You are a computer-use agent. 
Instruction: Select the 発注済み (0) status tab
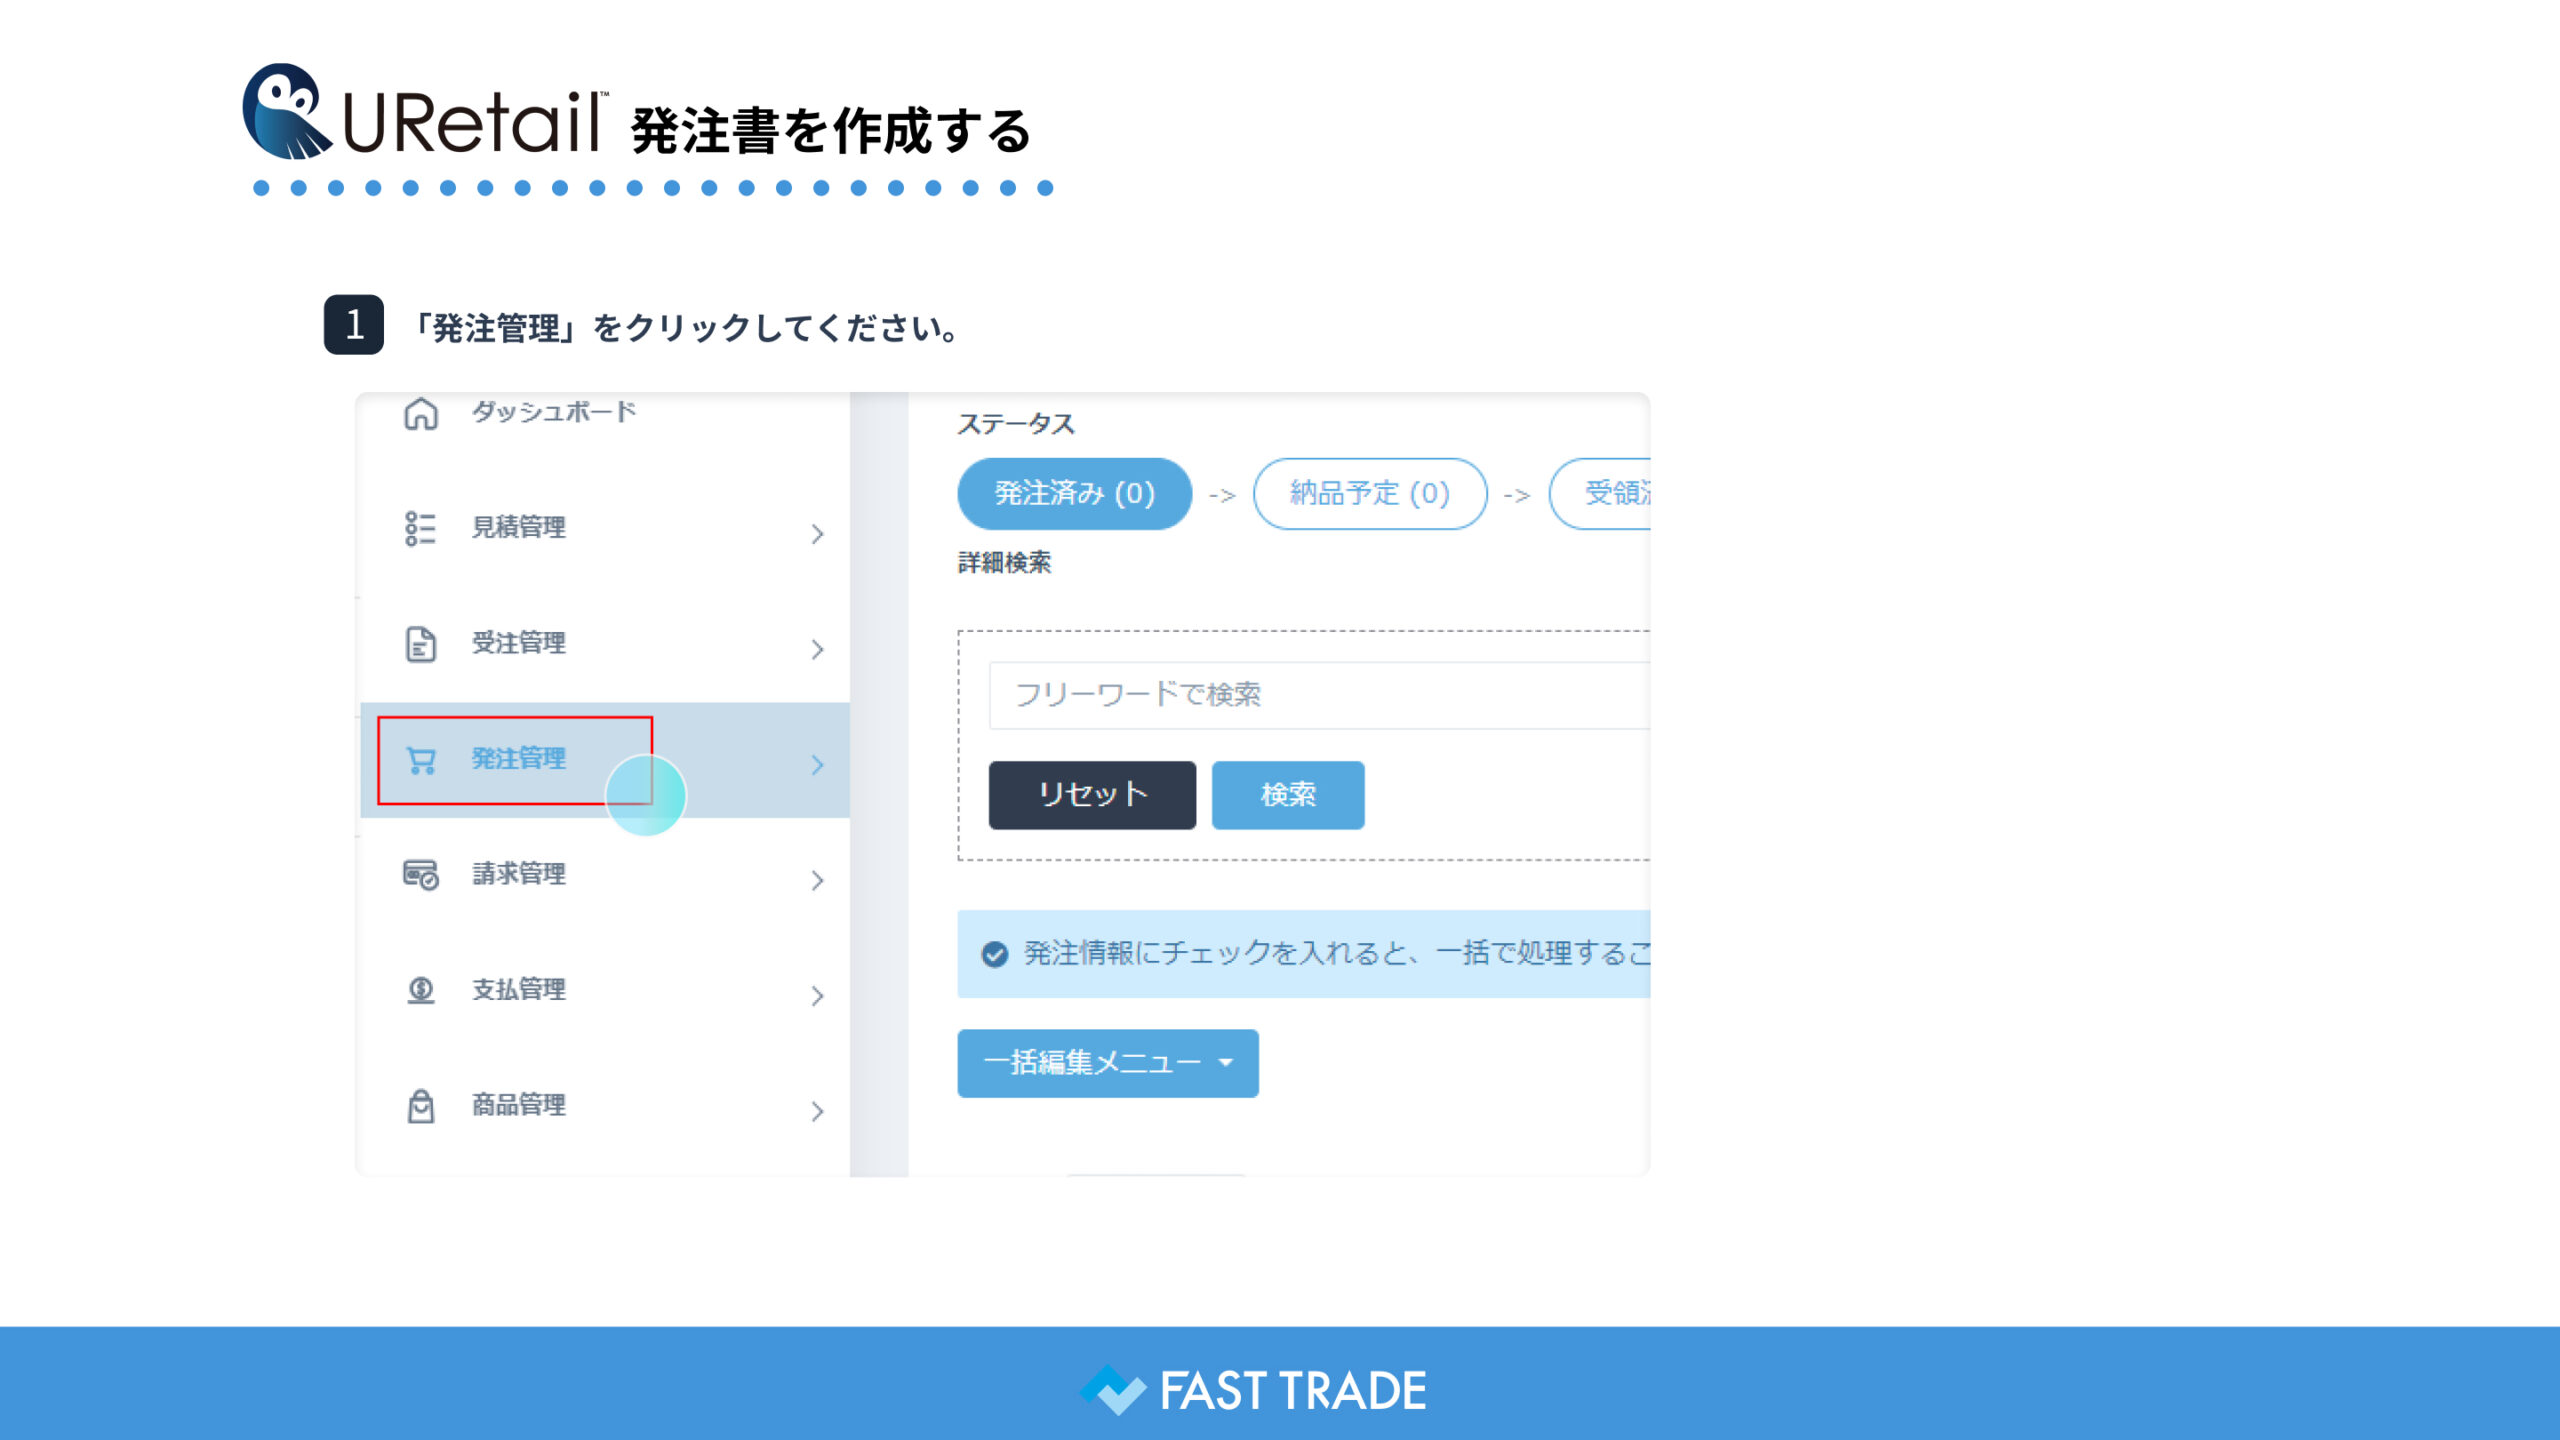coord(1074,494)
